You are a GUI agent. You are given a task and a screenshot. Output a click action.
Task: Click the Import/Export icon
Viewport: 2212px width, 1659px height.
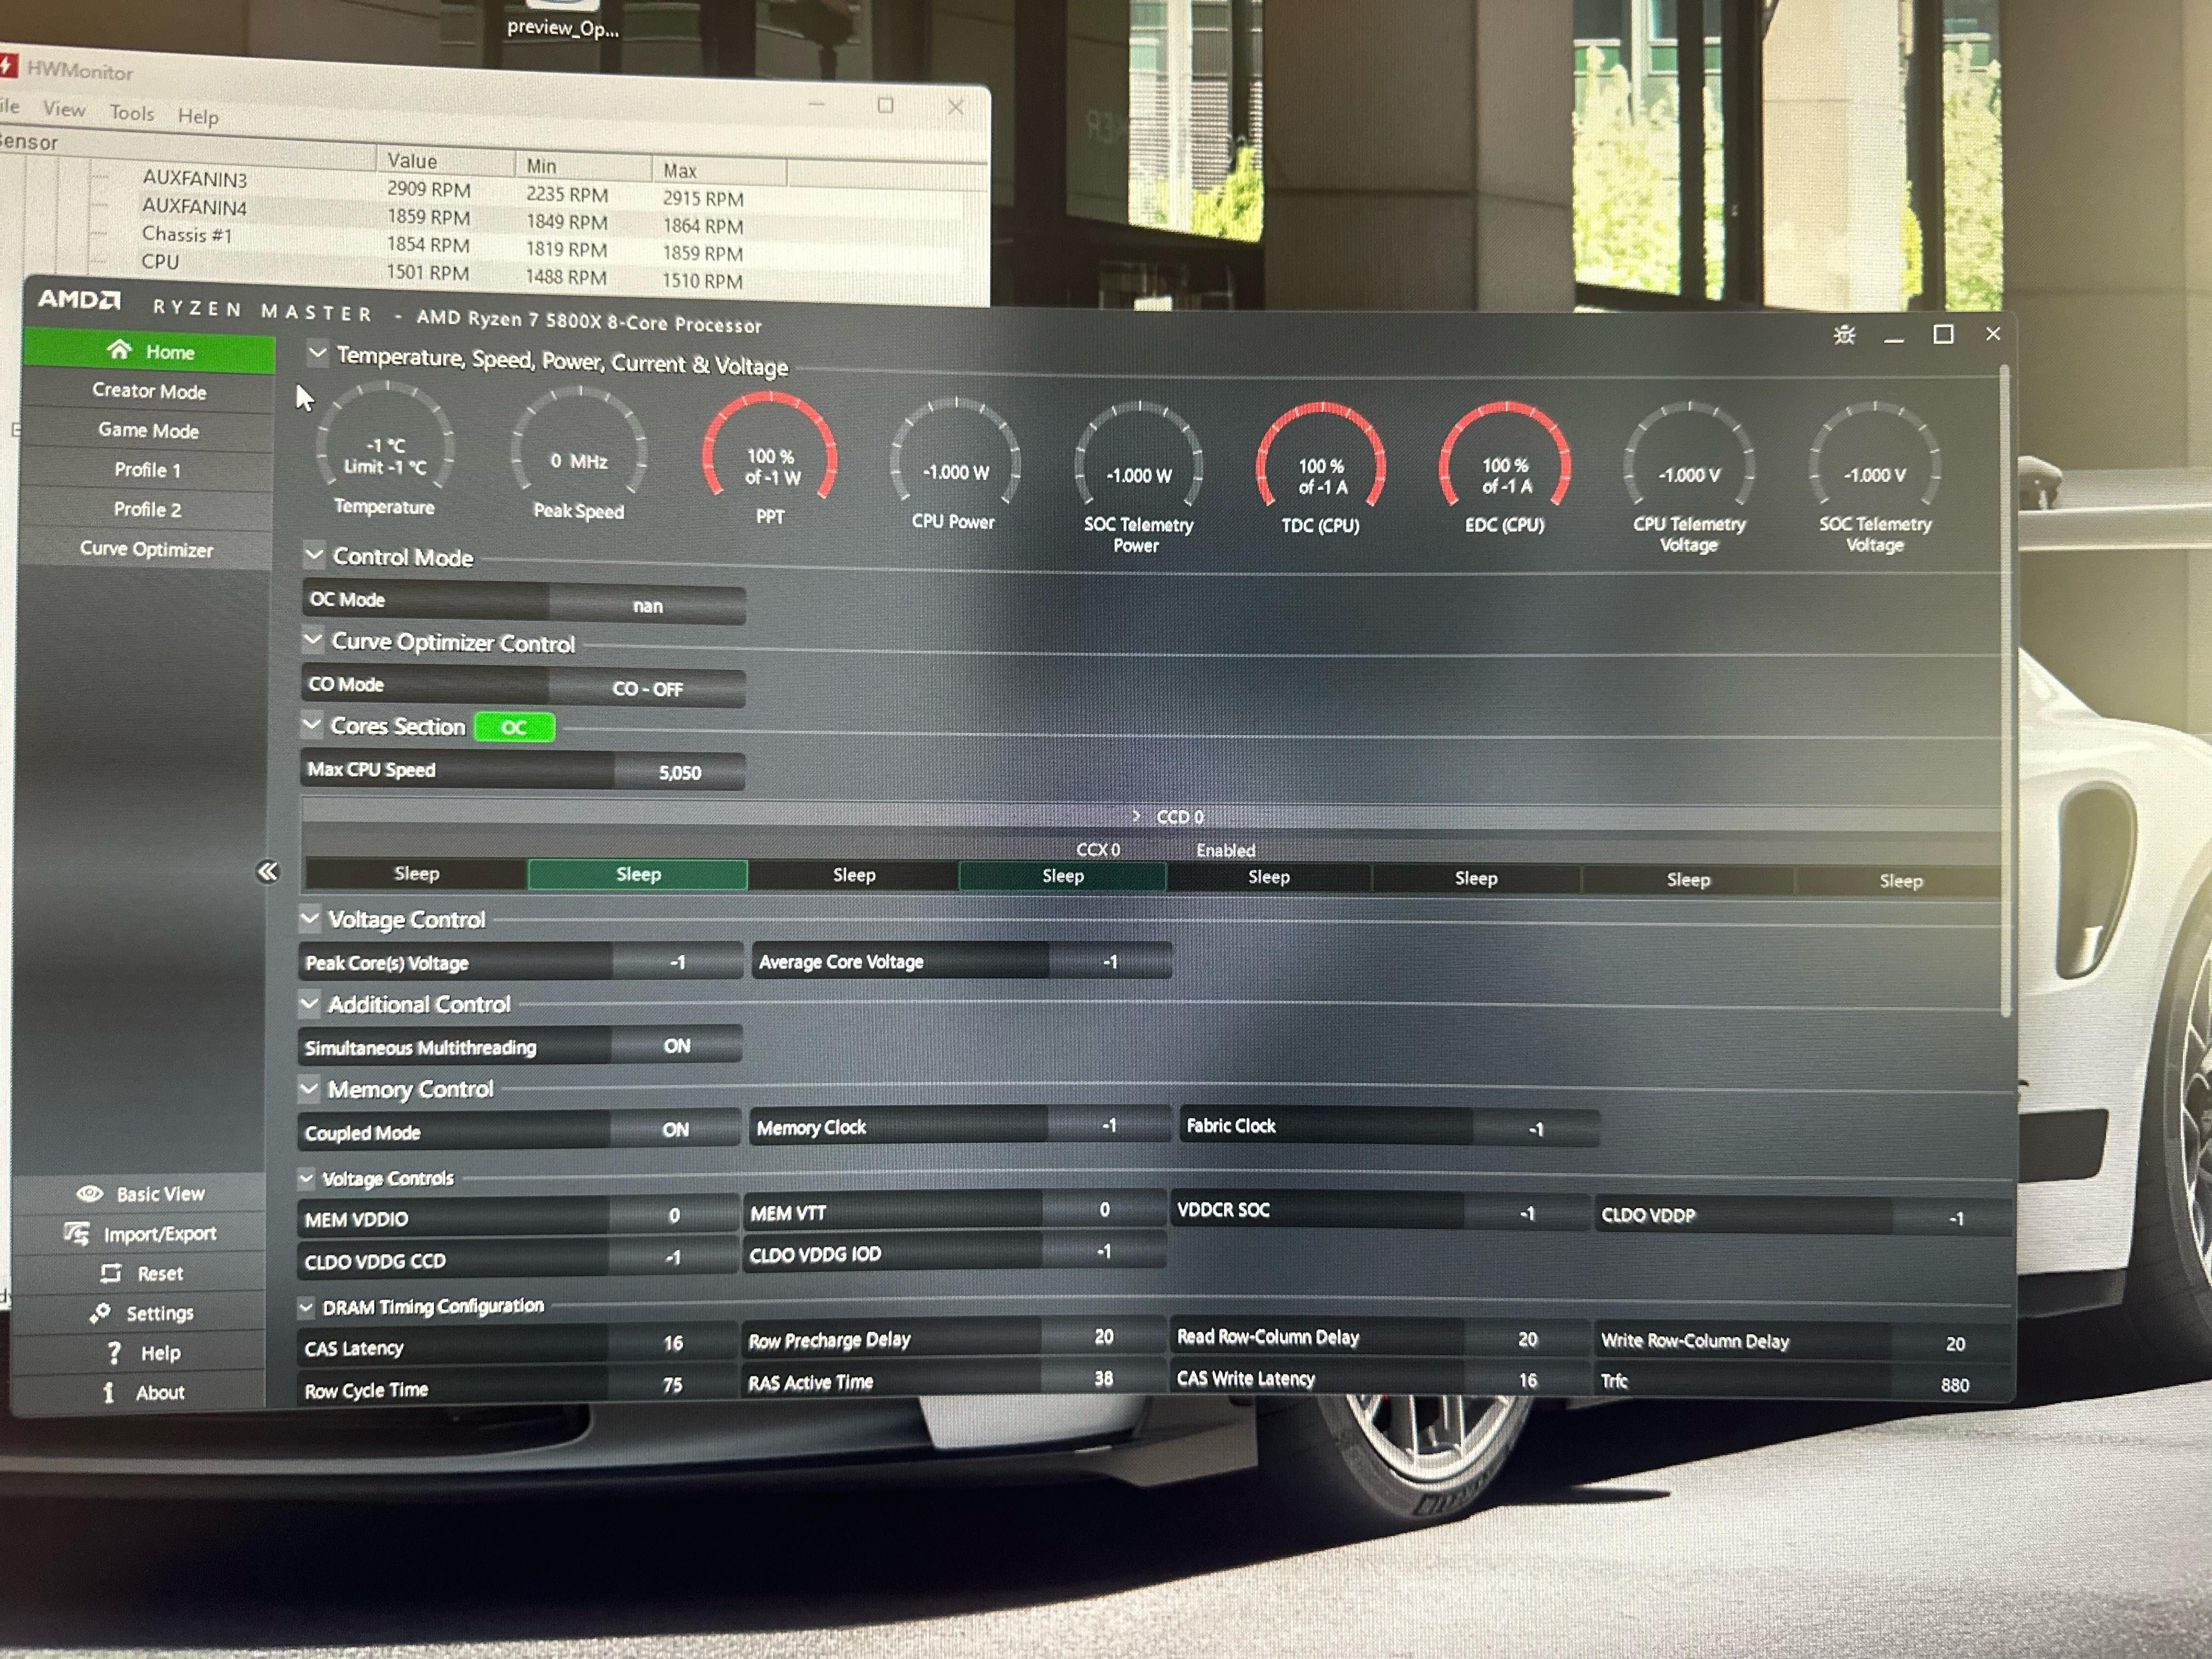(77, 1233)
